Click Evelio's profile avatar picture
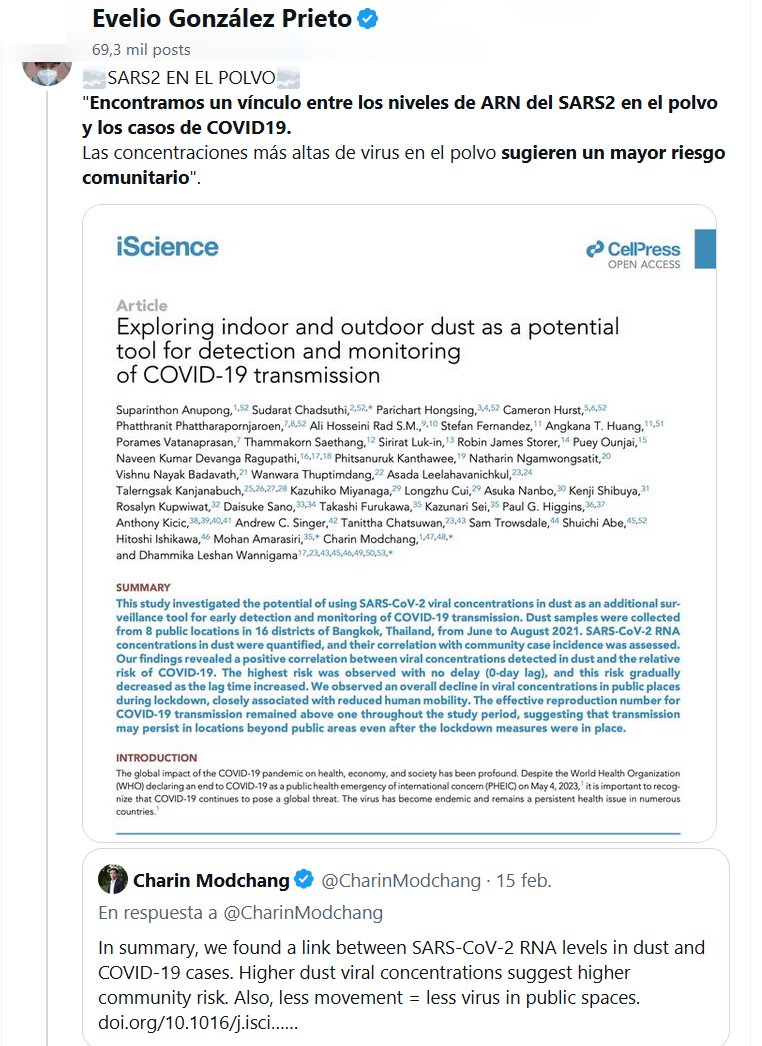 (46, 62)
